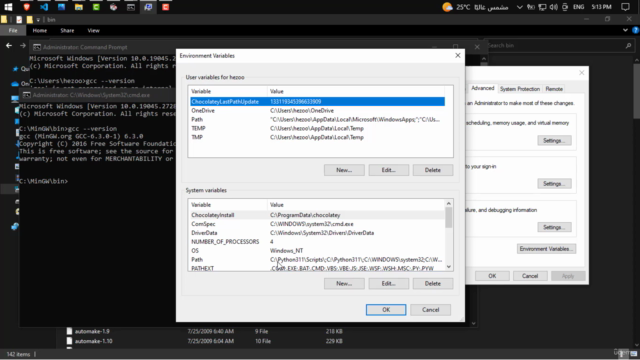Click New under user variables
The height and width of the screenshot is (360, 640).
pos(344,170)
